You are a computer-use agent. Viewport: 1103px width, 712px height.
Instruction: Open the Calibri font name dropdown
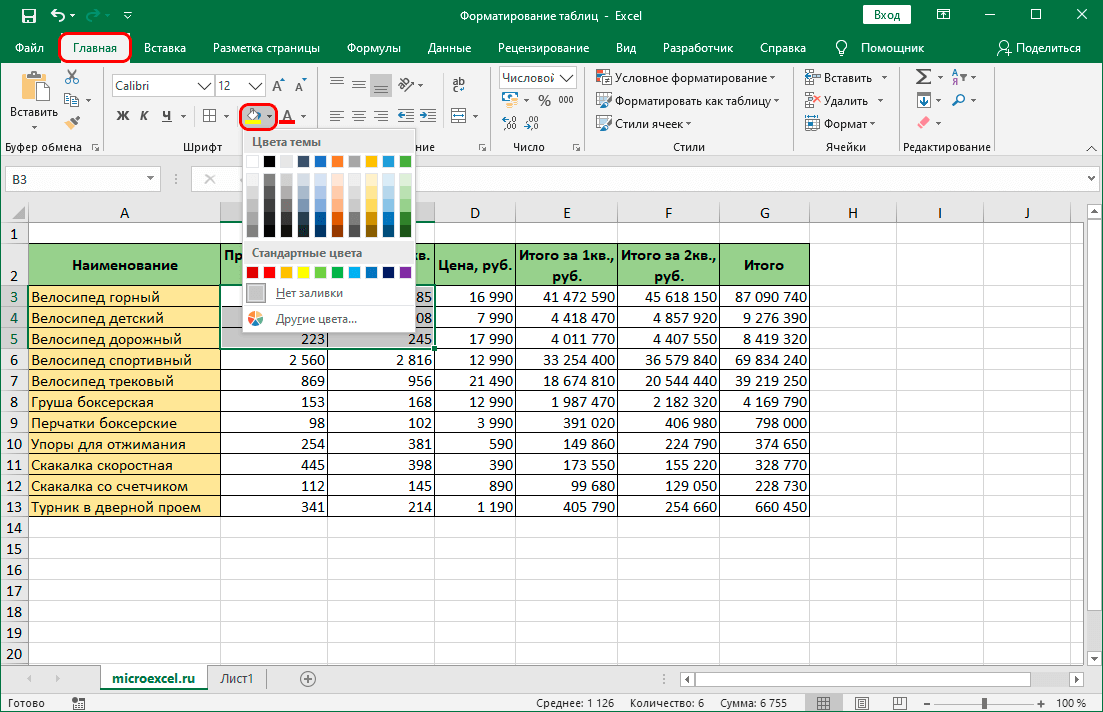pos(205,86)
